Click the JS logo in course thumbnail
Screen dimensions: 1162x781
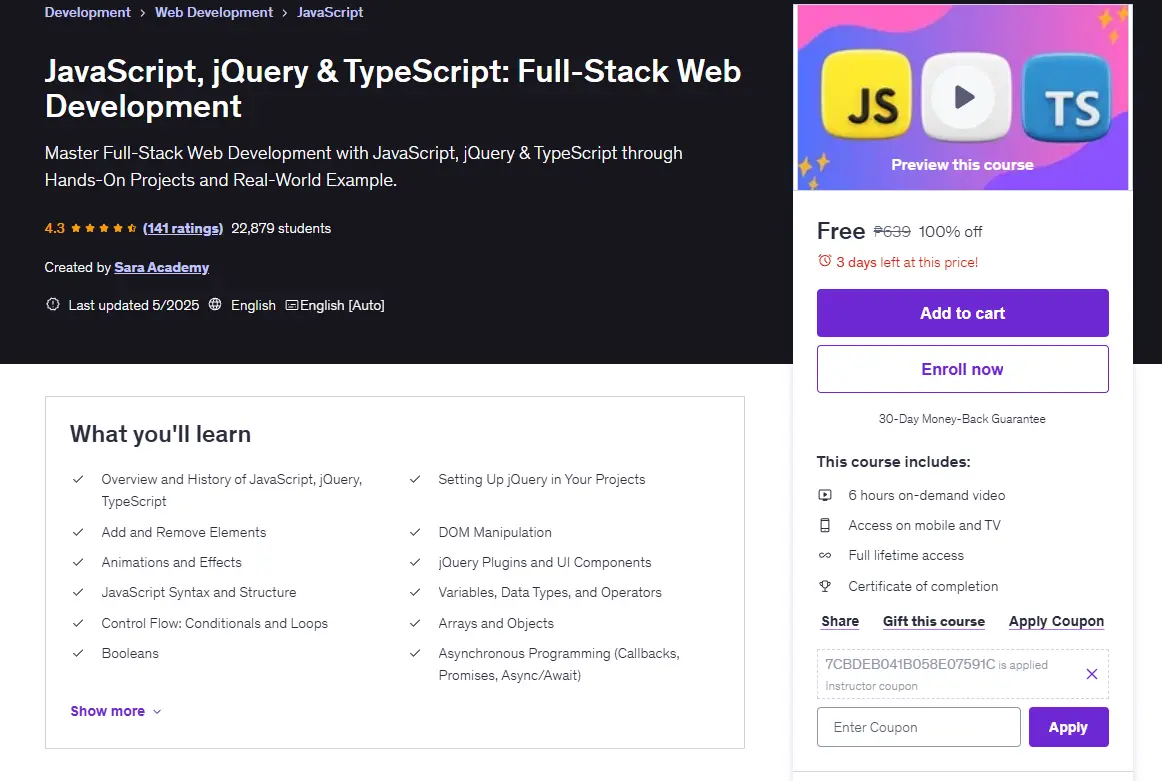867,95
